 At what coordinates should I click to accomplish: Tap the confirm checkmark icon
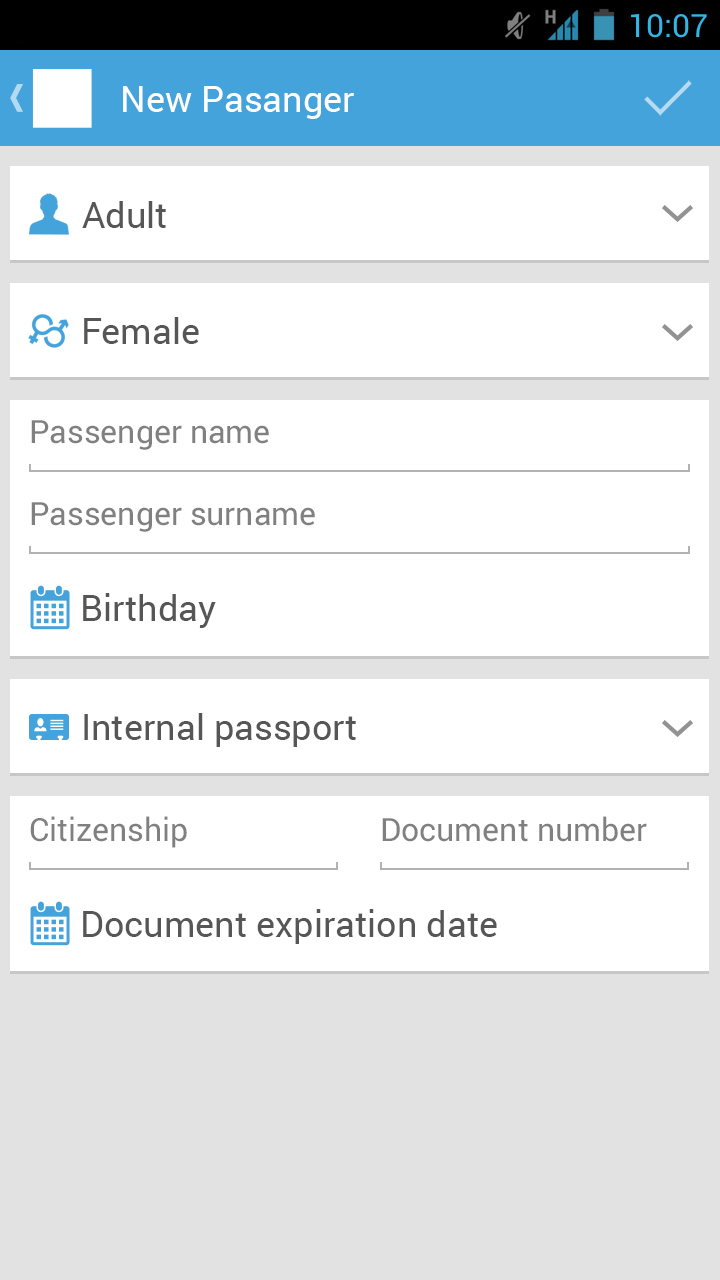[668, 98]
